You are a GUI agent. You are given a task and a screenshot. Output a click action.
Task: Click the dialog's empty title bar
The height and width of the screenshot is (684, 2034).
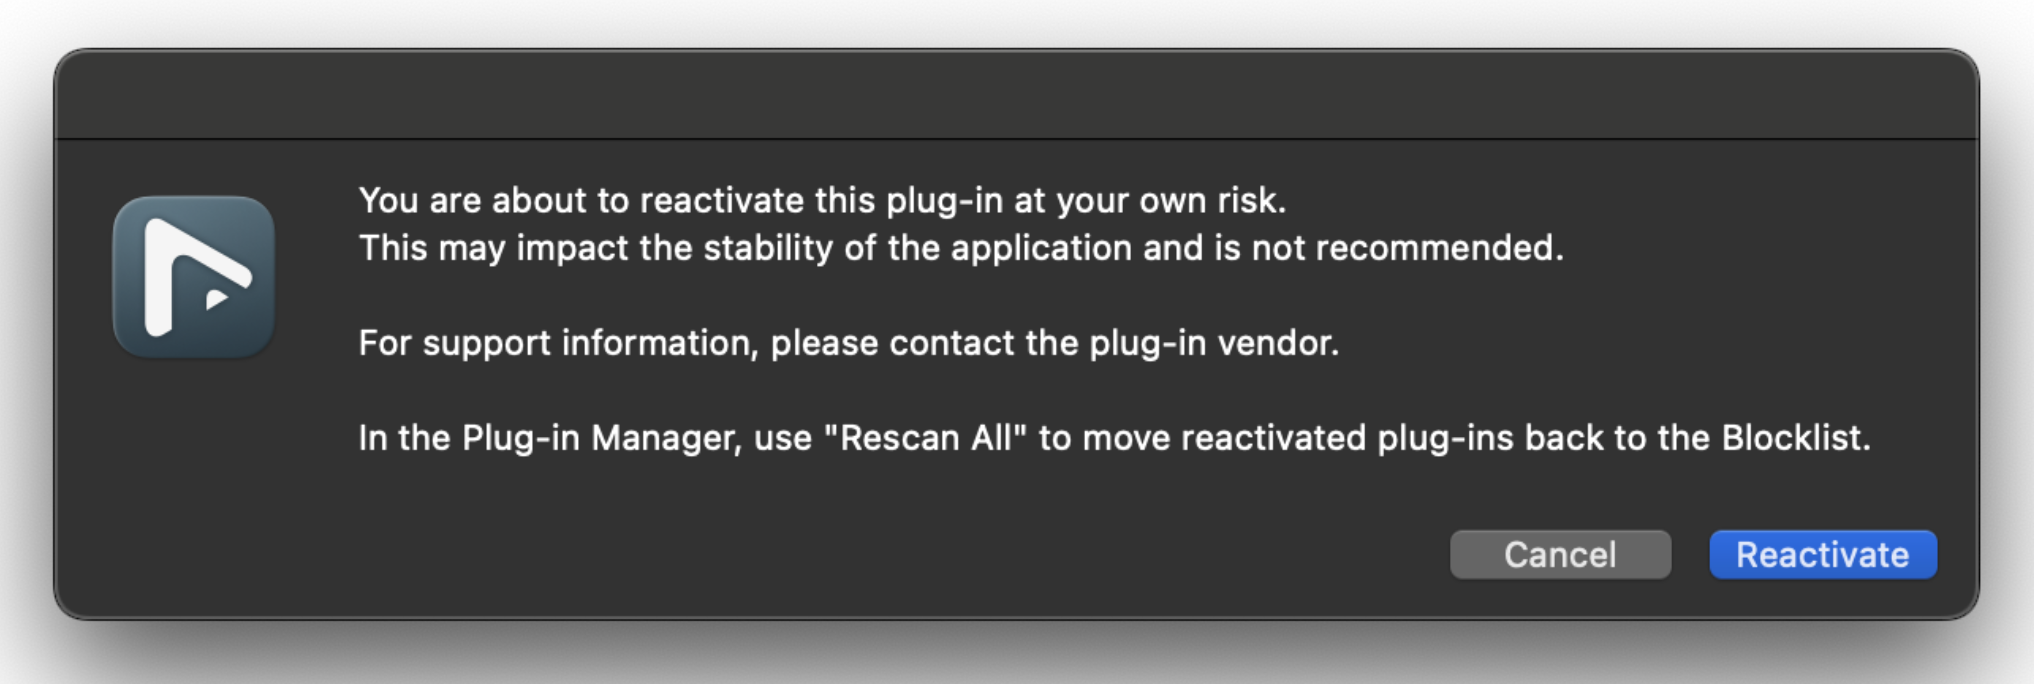click(x=1016, y=94)
